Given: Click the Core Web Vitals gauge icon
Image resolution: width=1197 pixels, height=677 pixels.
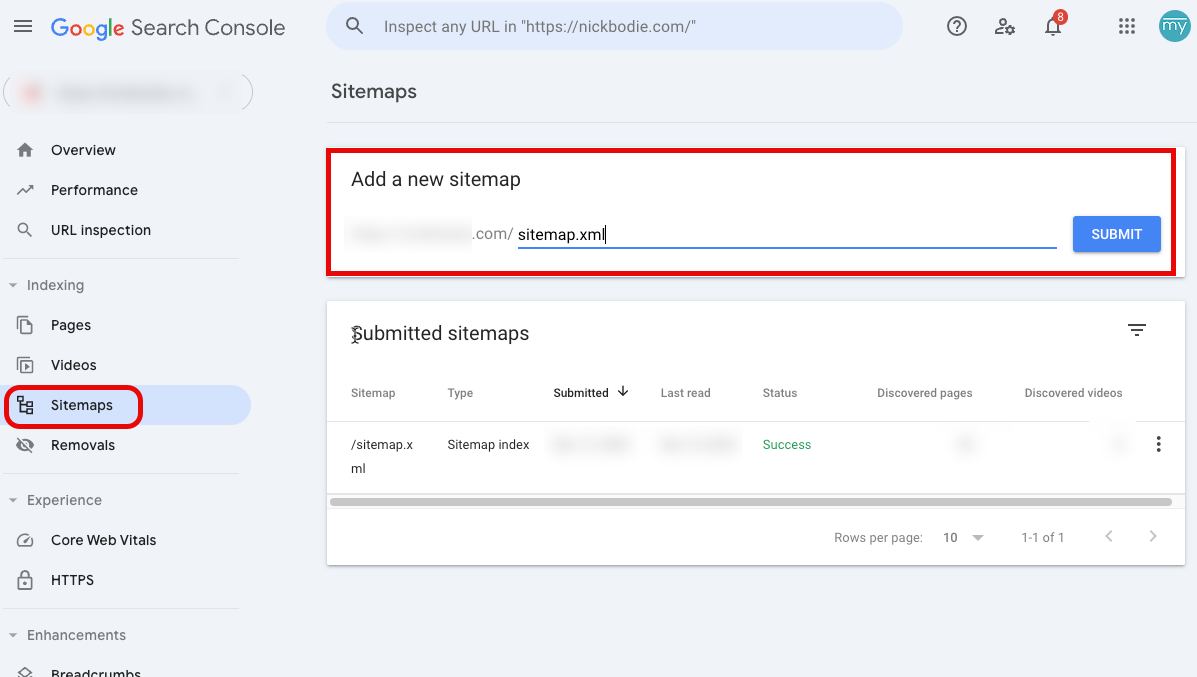Looking at the screenshot, I should 25,540.
